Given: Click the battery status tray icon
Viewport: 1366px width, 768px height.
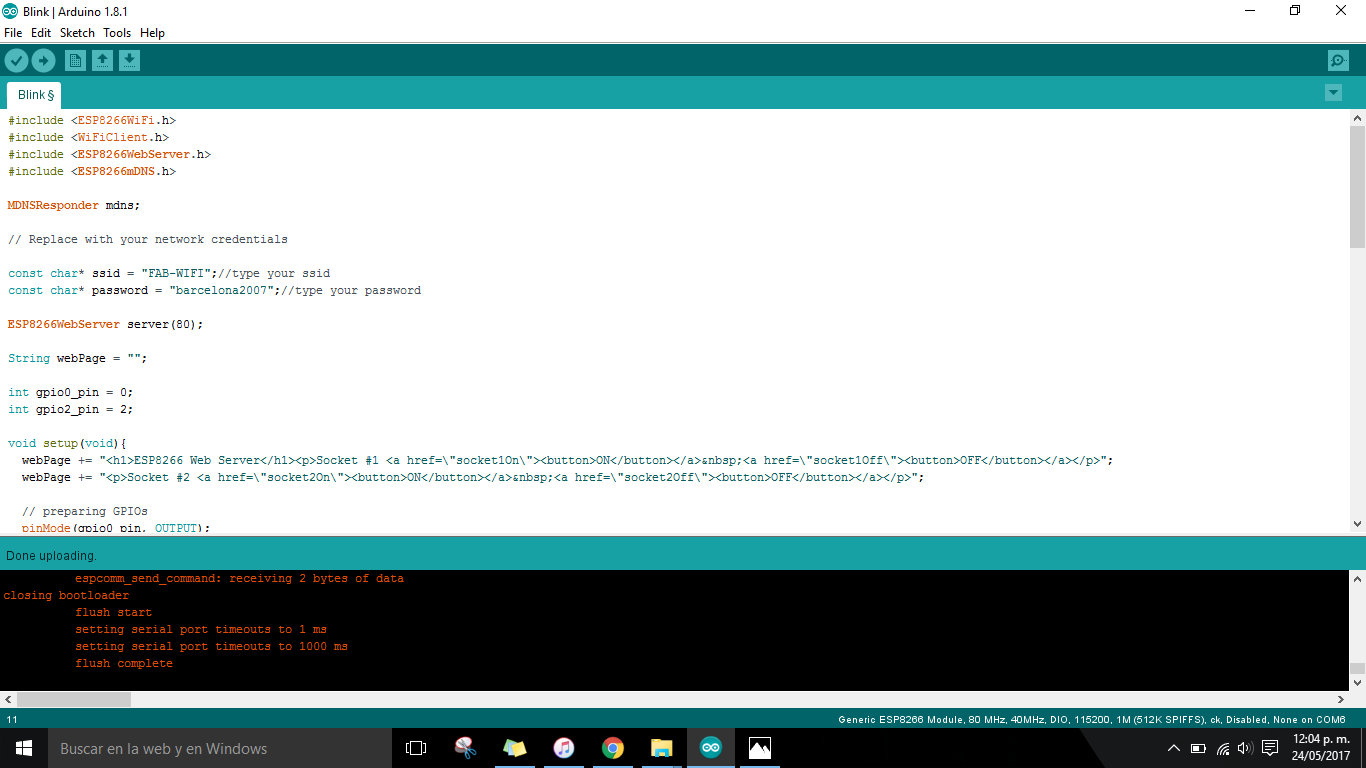Looking at the screenshot, I should [1198, 748].
